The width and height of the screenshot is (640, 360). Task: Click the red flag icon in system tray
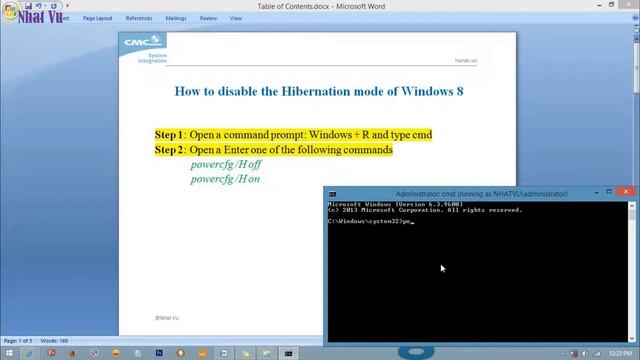pyautogui.click(x=574, y=353)
